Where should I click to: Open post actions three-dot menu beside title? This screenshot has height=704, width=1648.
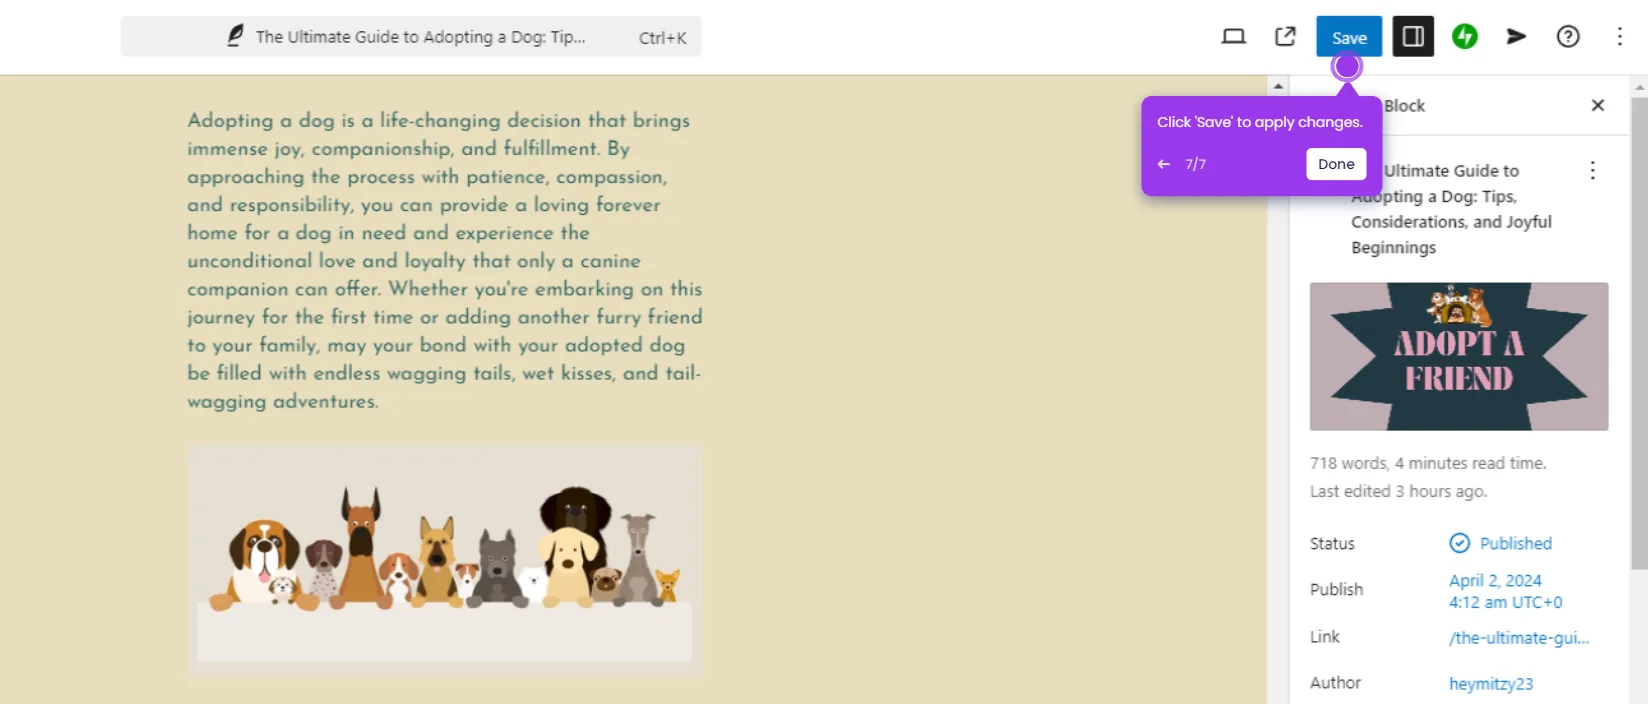coord(1592,171)
